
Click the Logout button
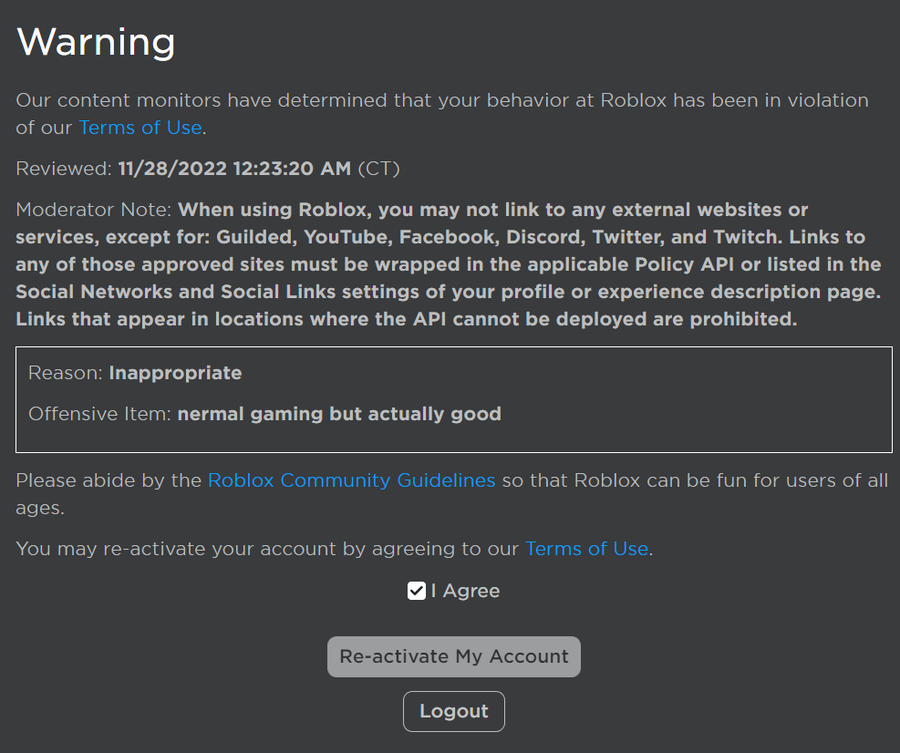(x=454, y=712)
